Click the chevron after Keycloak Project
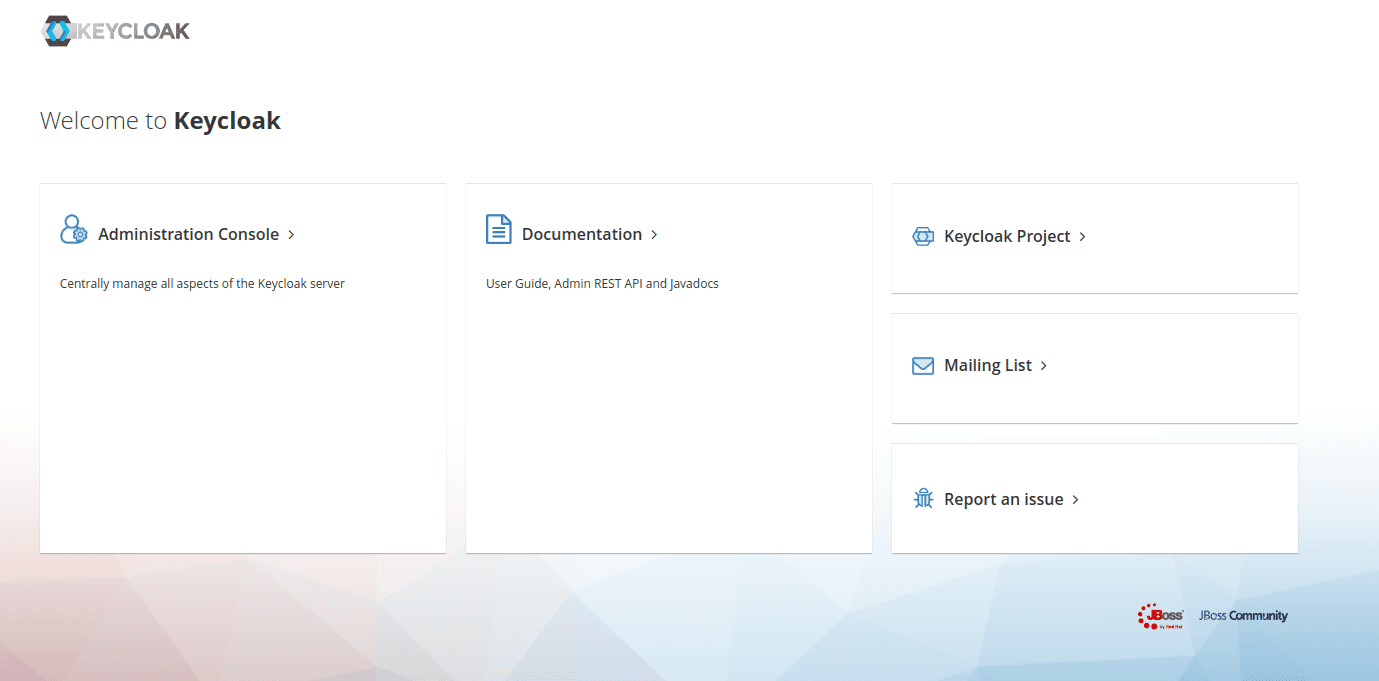Image resolution: width=1379 pixels, height=681 pixels. coord(1082,237)
